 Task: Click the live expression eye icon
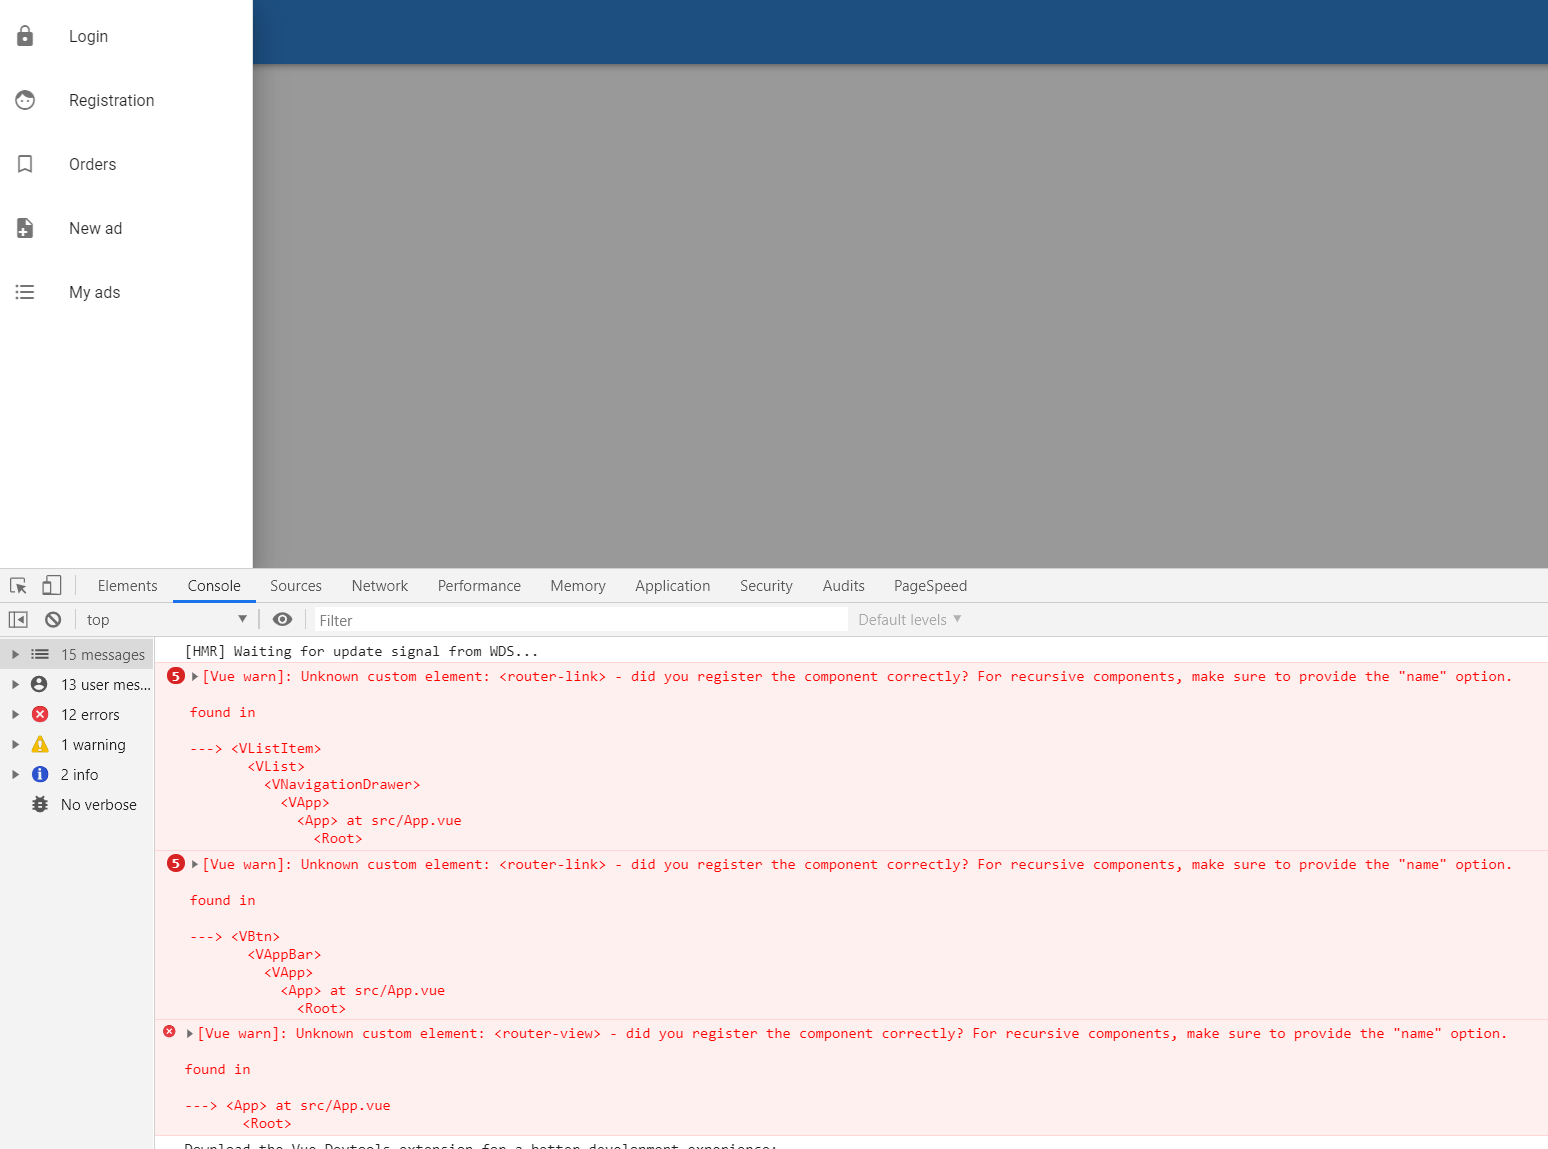click(283, 620)
